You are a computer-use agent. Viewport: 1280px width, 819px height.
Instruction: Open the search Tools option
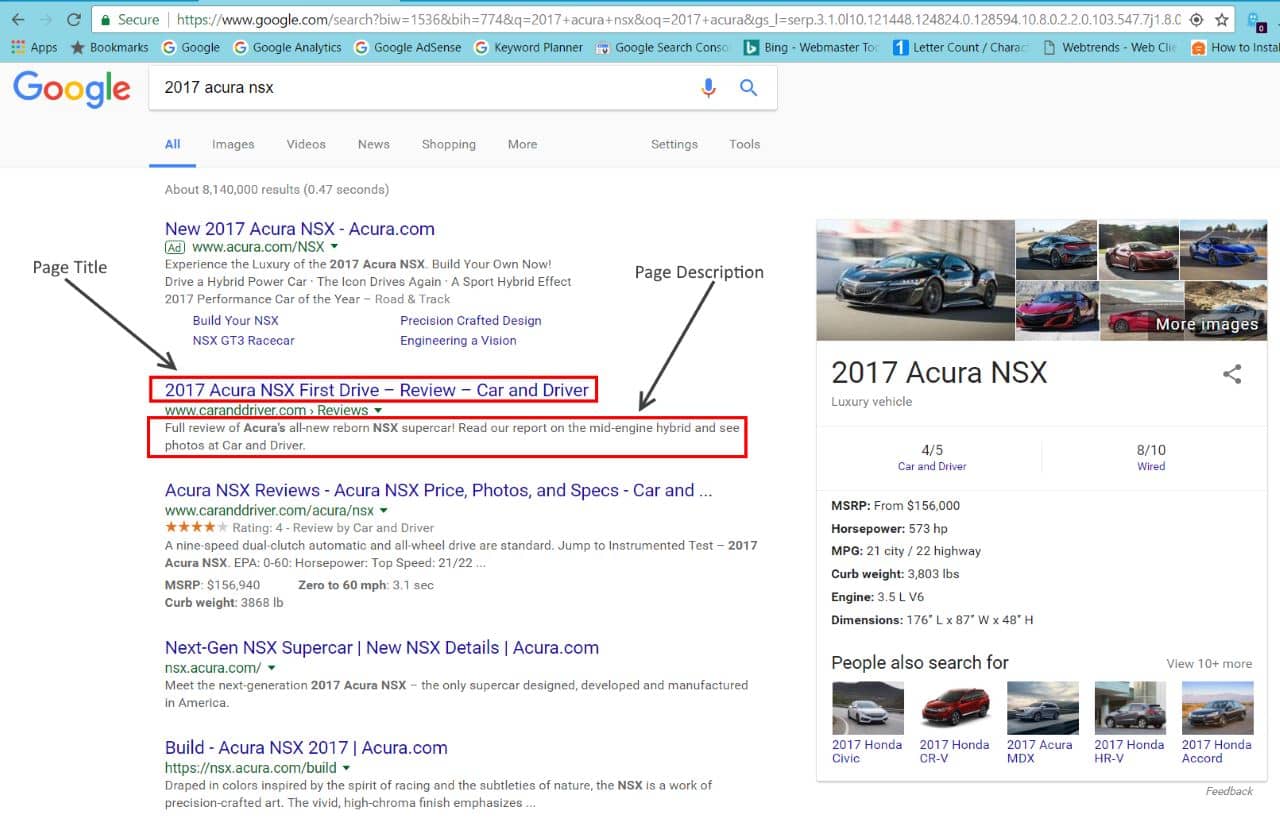[x=745, y=144]
